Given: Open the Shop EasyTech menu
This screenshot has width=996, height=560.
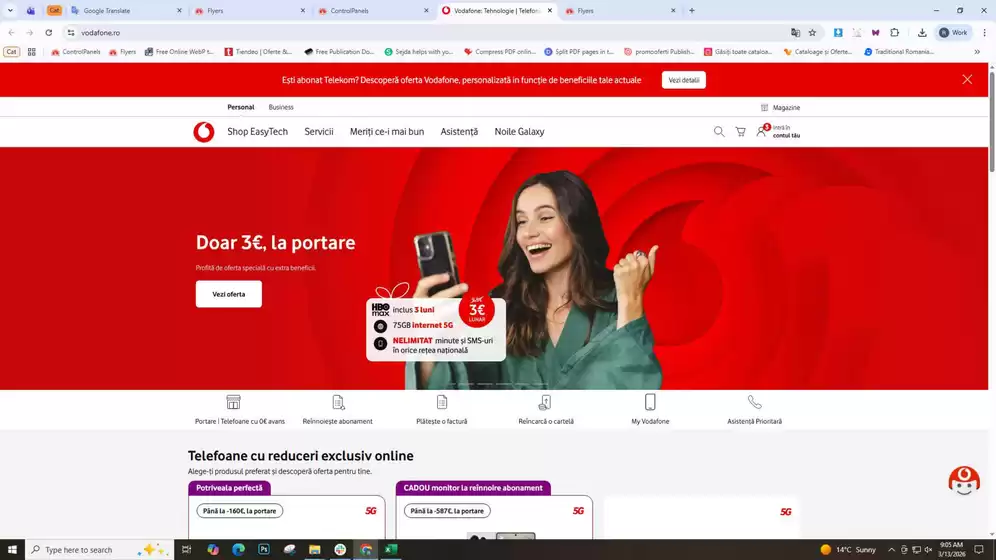Looking at the screenshot, I should [257, 131].
